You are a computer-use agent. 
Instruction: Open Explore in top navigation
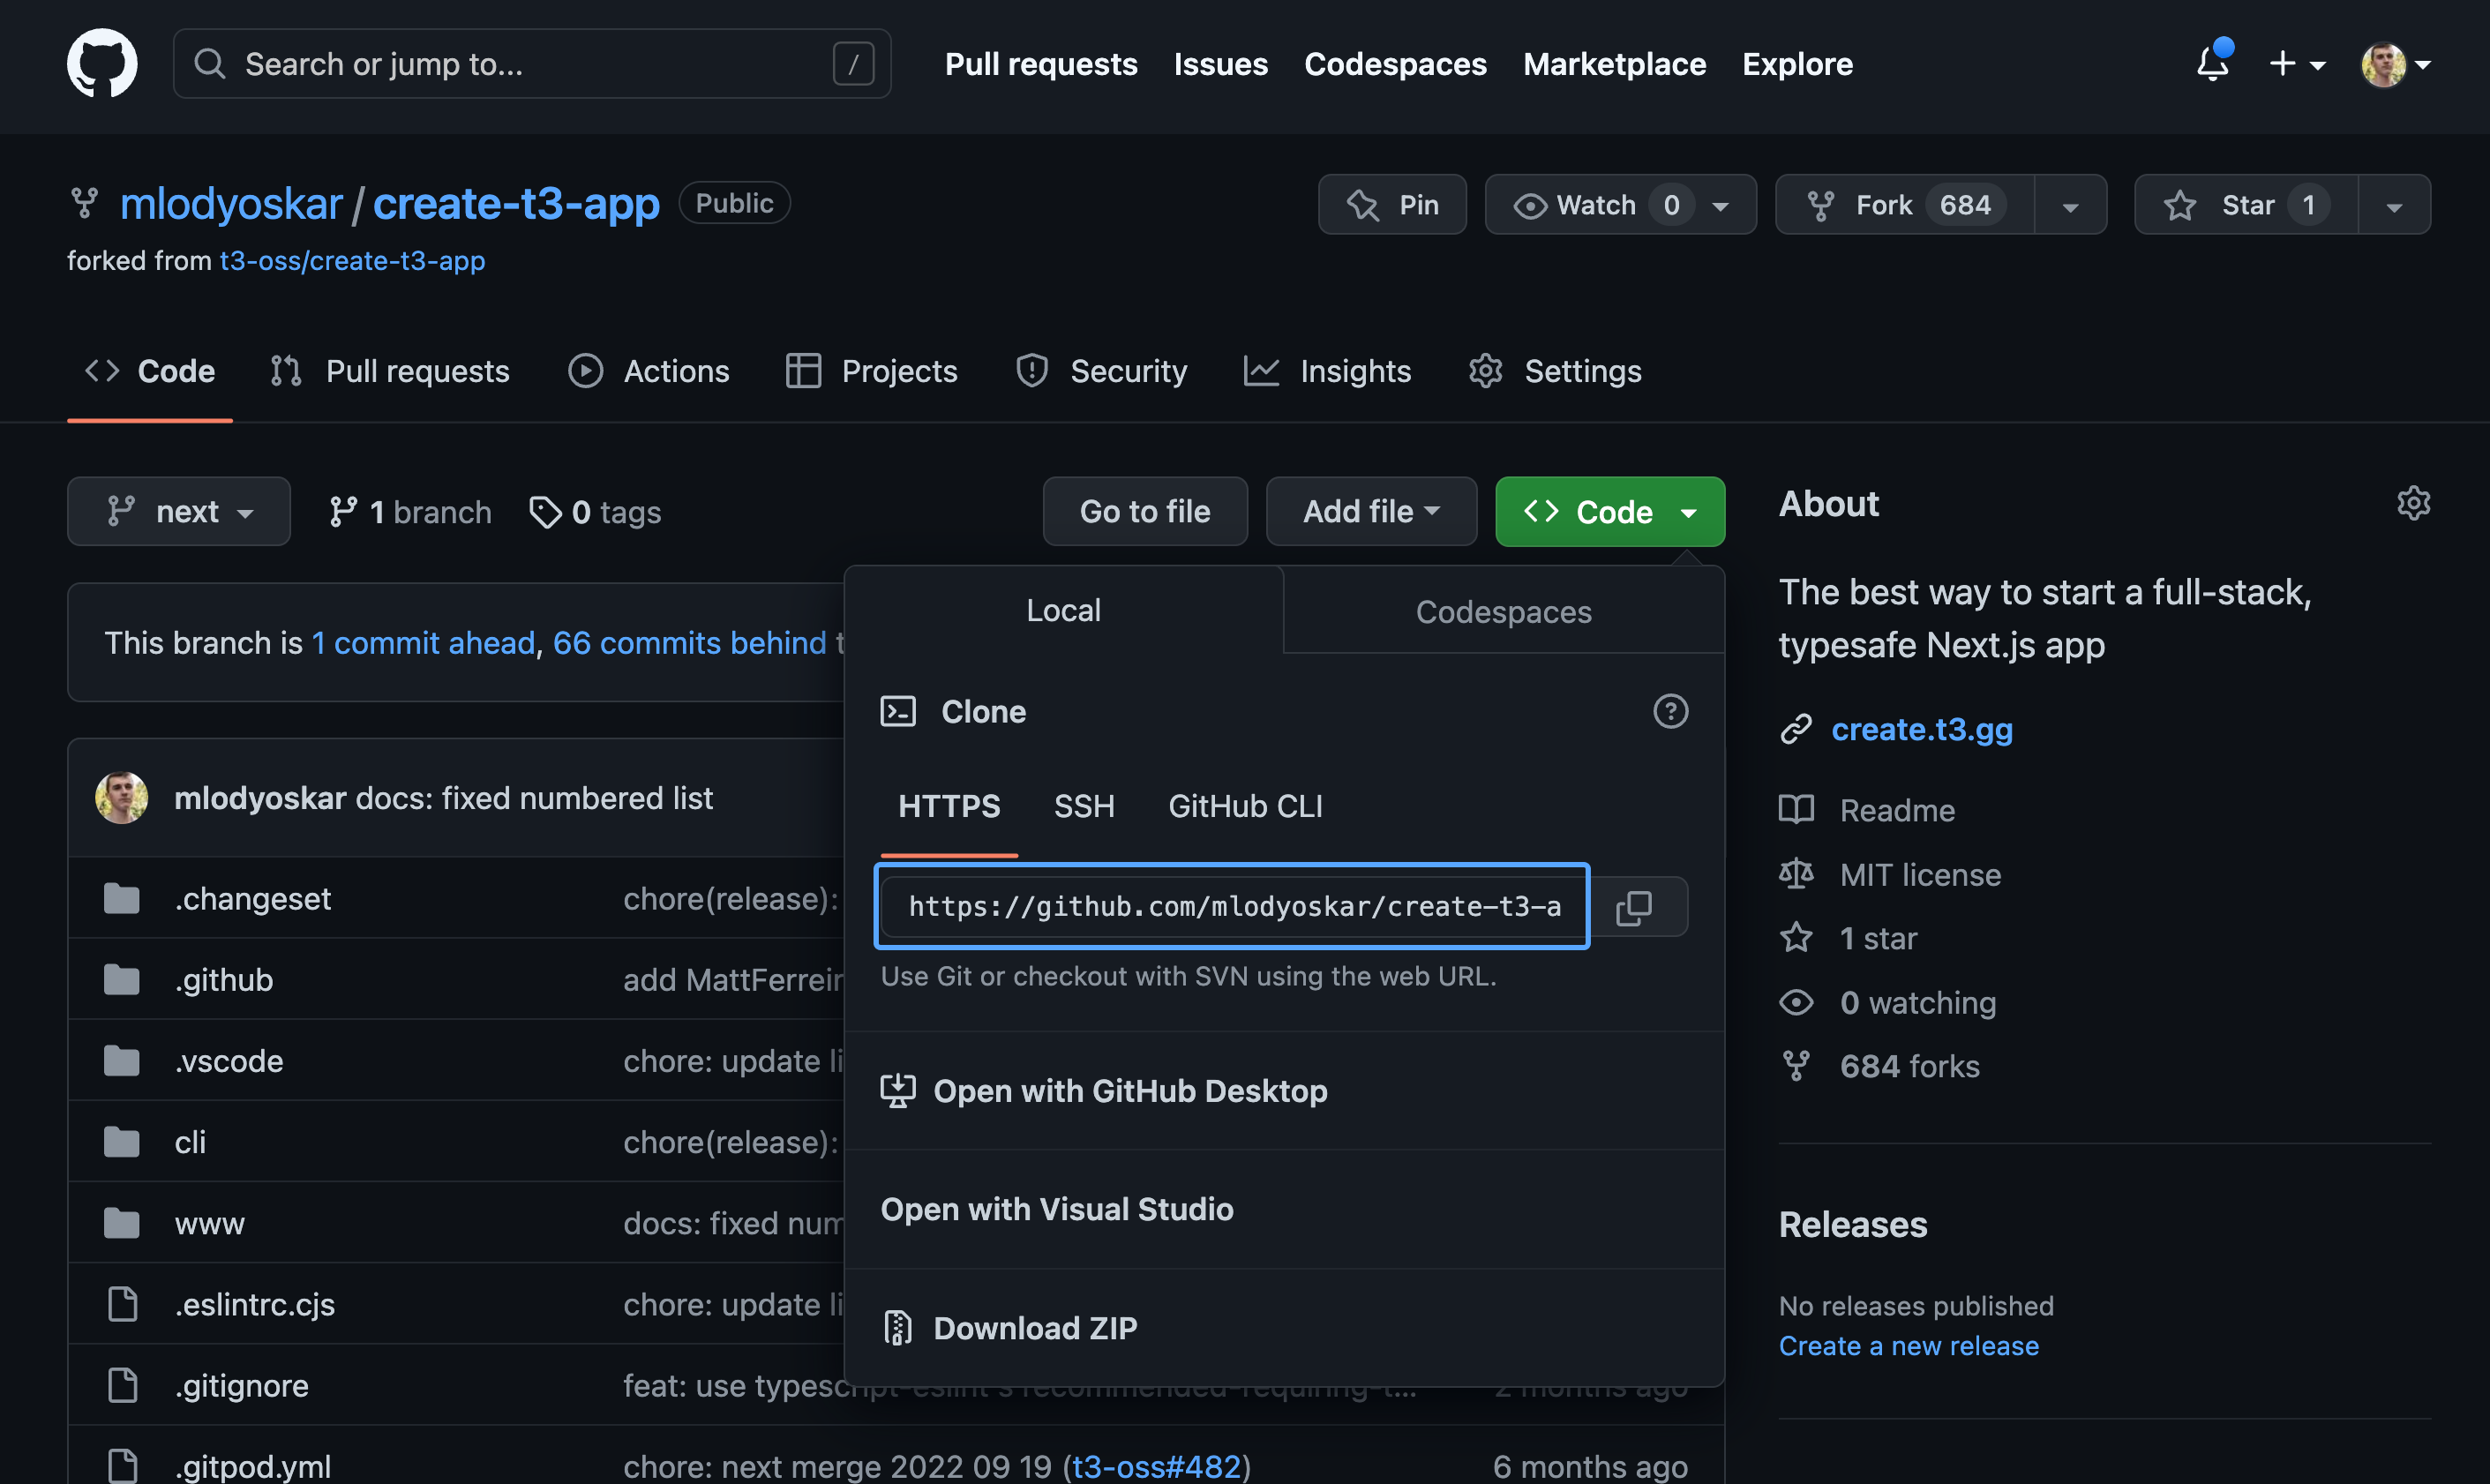tap(1797, 64)
